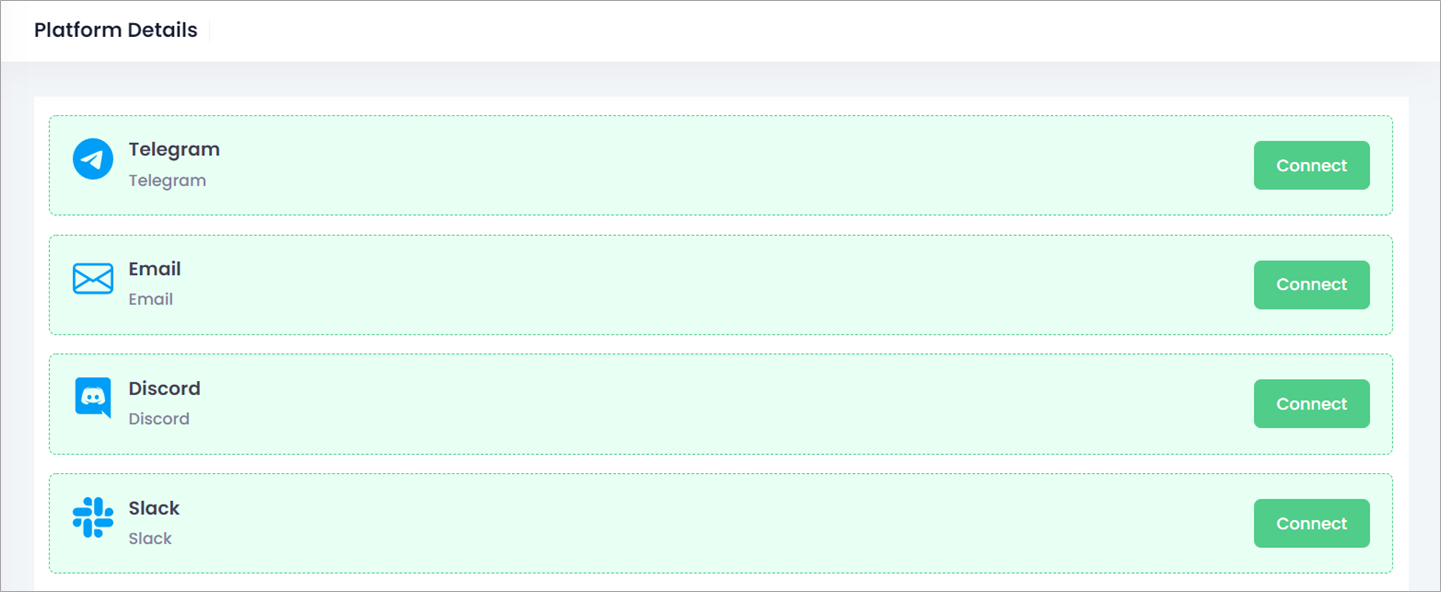The image size is (1441, 592).
Task: Select the bold Discord title text
Action: [x=165, y=388]
